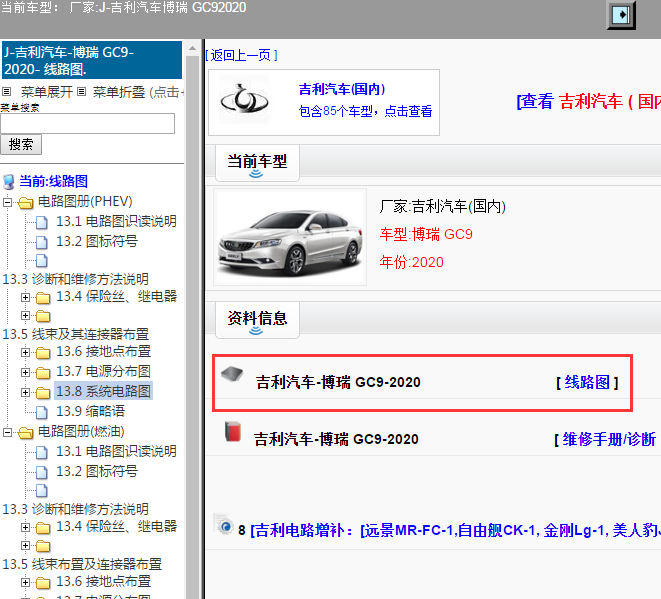Click the blue swirl icon beside 吉利电路增补

coord(224,525)
